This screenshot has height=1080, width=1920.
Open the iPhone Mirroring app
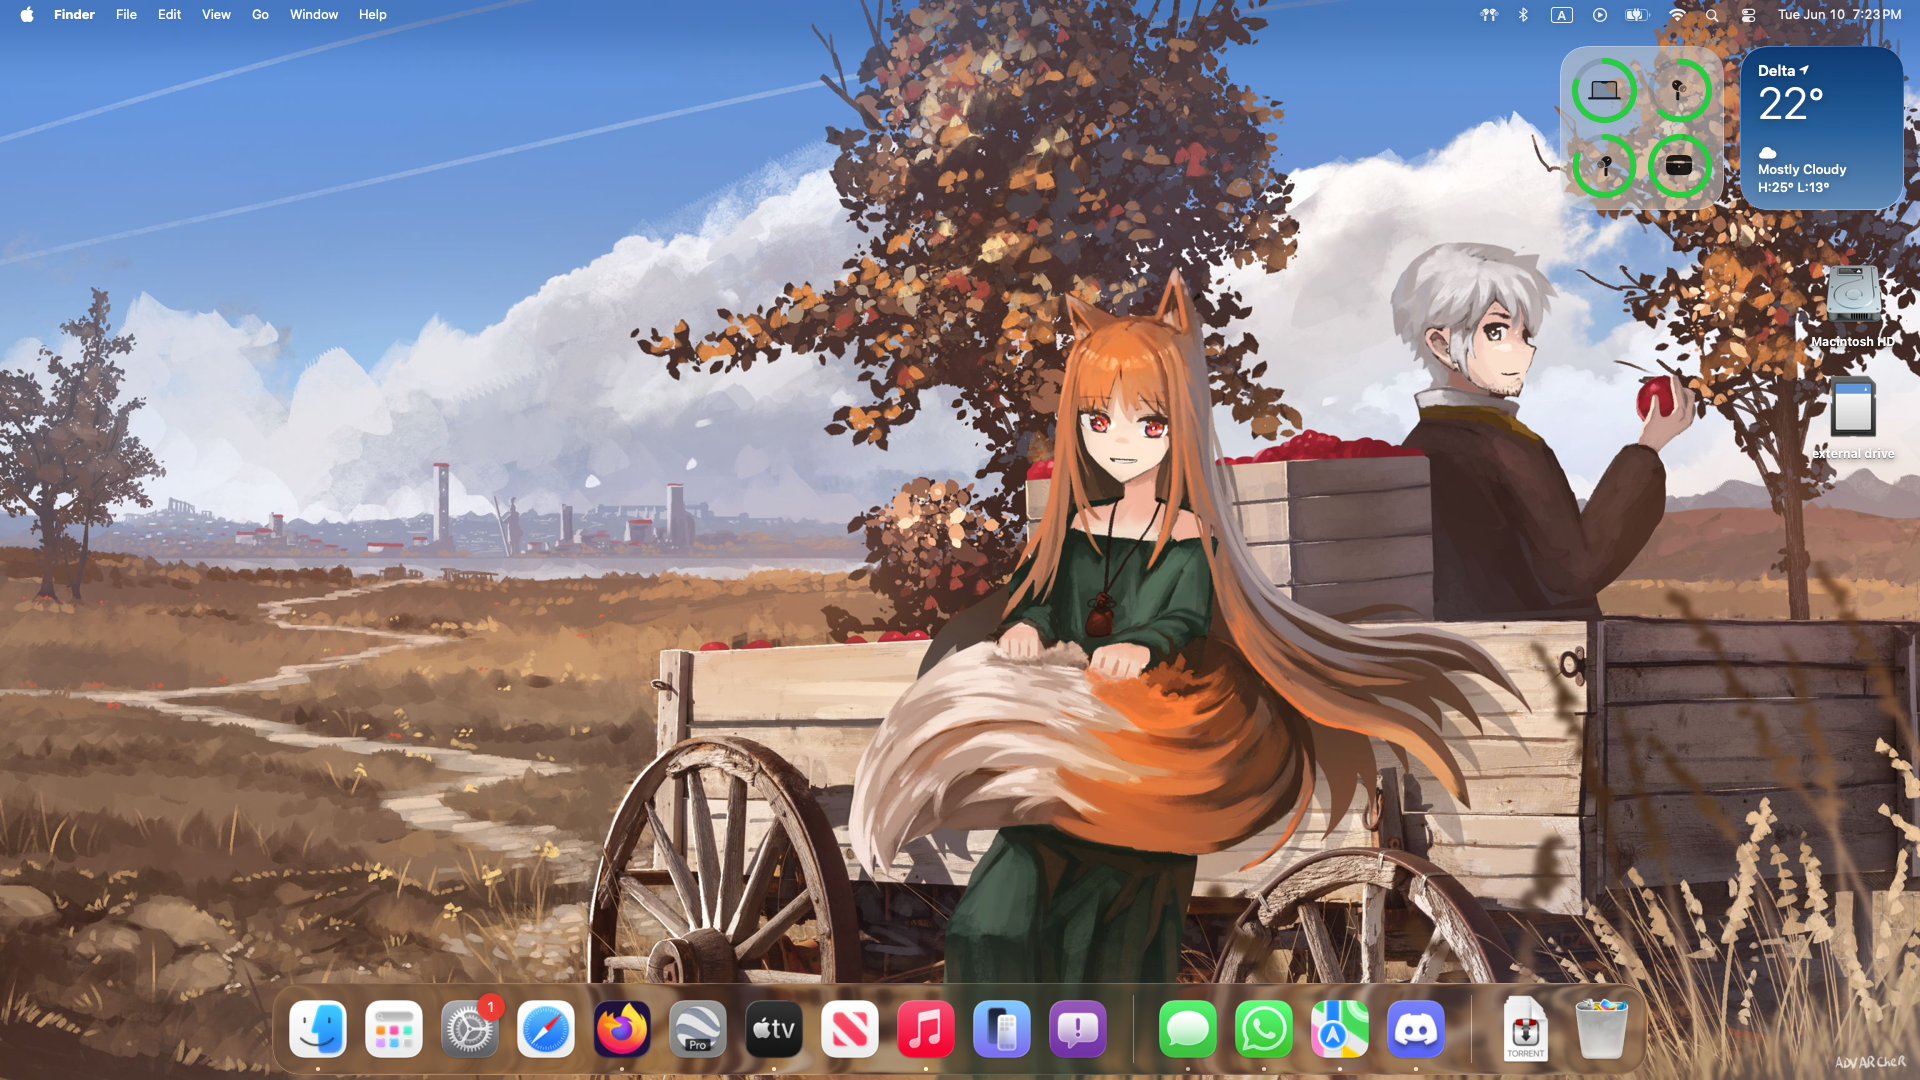coord(1002,1029)
